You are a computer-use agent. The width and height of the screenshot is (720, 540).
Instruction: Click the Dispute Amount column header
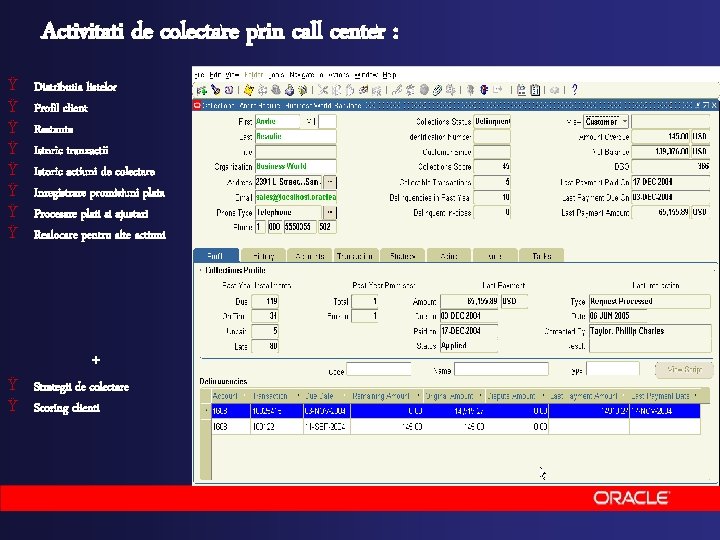(517, 396)
